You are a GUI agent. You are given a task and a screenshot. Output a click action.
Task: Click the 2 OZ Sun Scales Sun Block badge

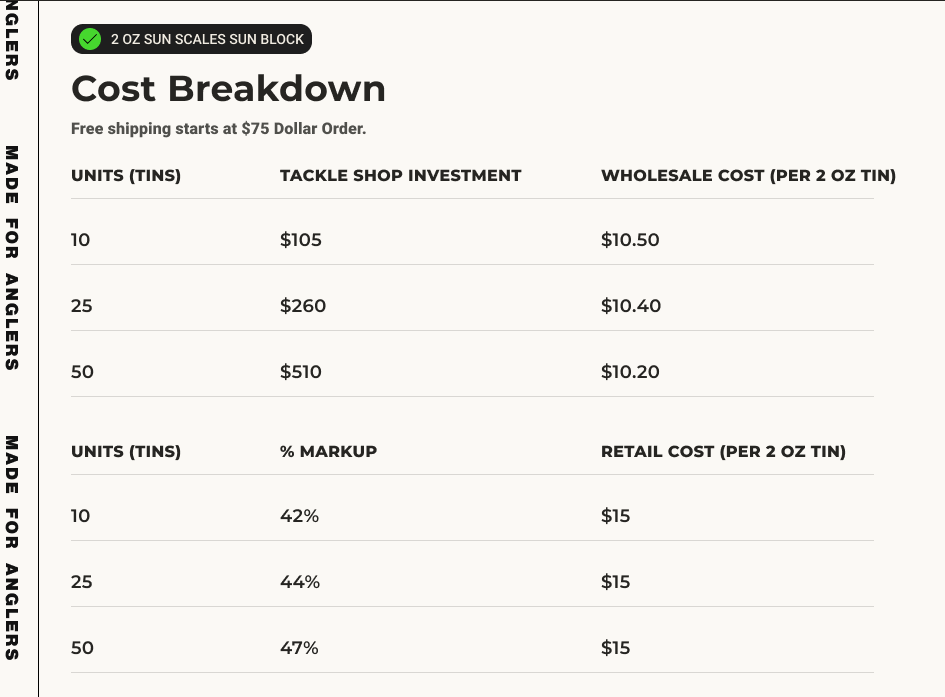click(192, 39)
